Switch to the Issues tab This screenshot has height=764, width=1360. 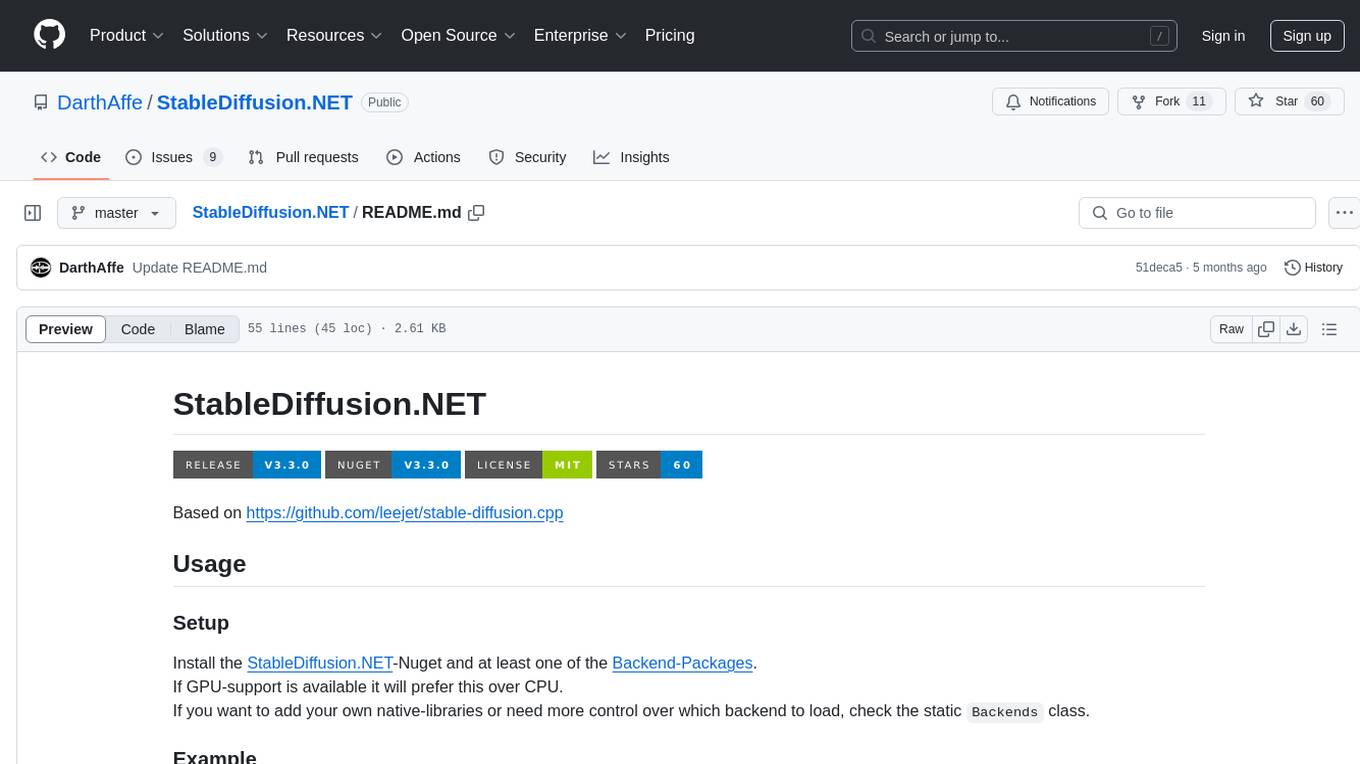click(173, 157)
